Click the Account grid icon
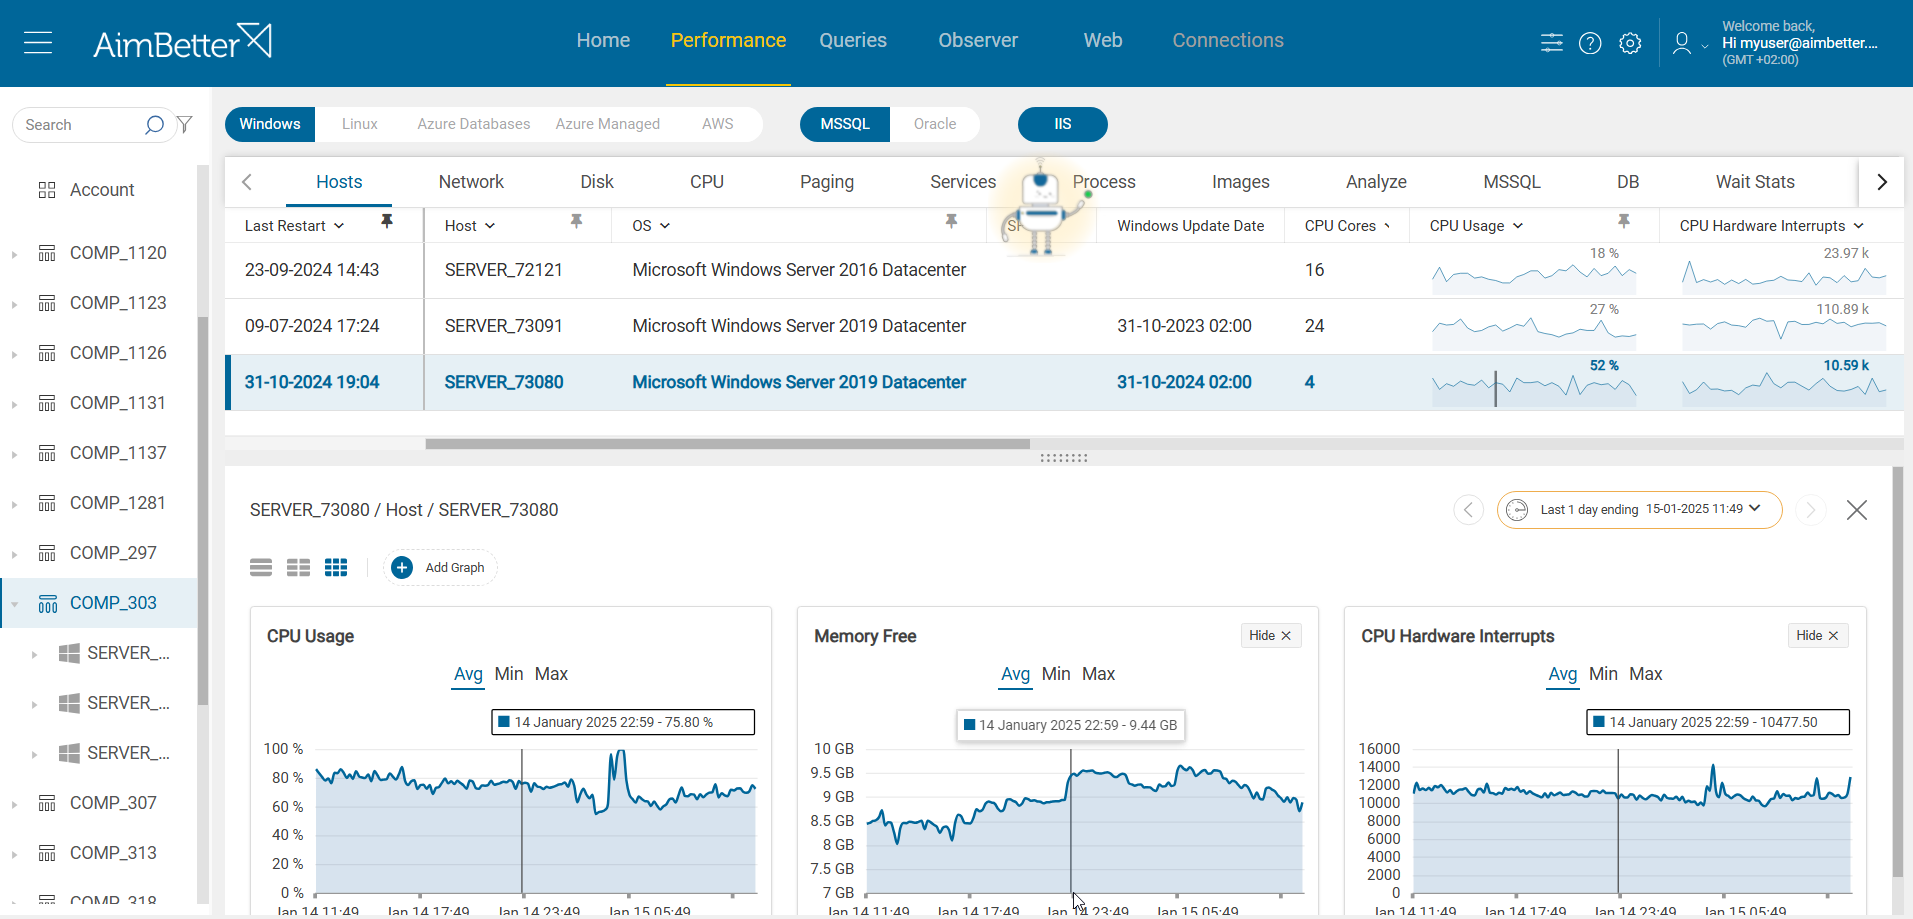 (x=47, y=190)
